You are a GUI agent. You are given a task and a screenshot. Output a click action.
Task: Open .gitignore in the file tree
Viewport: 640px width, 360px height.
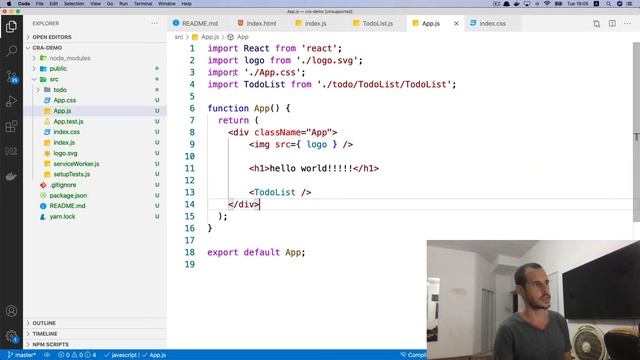tap(63, 185)
